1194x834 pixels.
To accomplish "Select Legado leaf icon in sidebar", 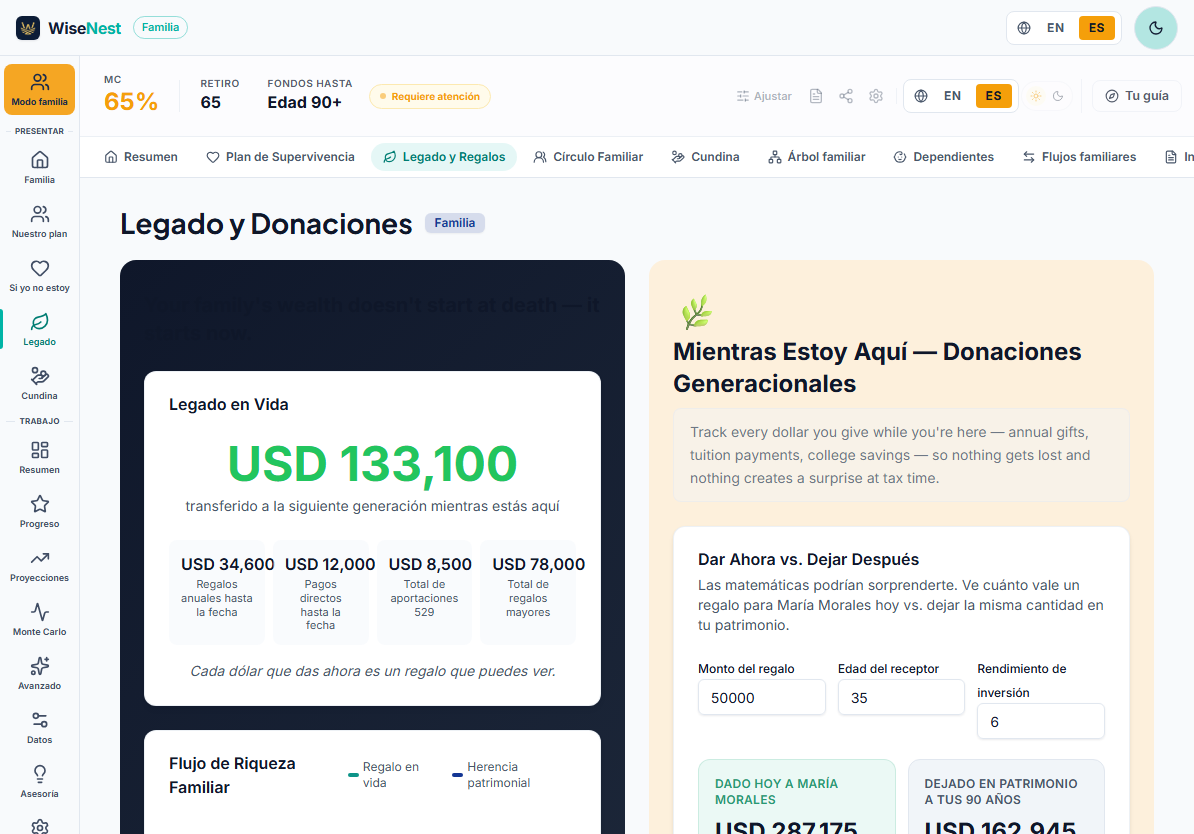I will (40, 330).
